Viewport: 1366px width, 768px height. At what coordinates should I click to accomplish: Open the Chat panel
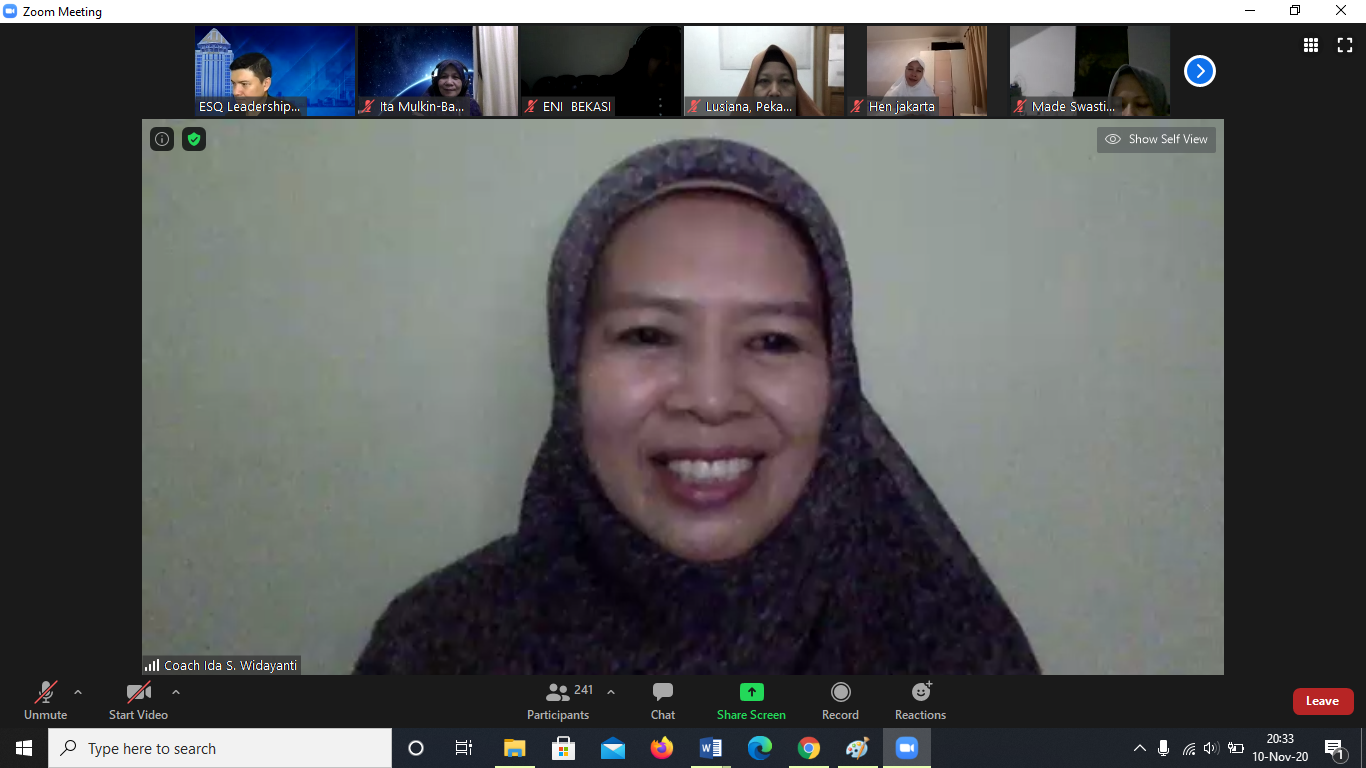coord(662,700)
